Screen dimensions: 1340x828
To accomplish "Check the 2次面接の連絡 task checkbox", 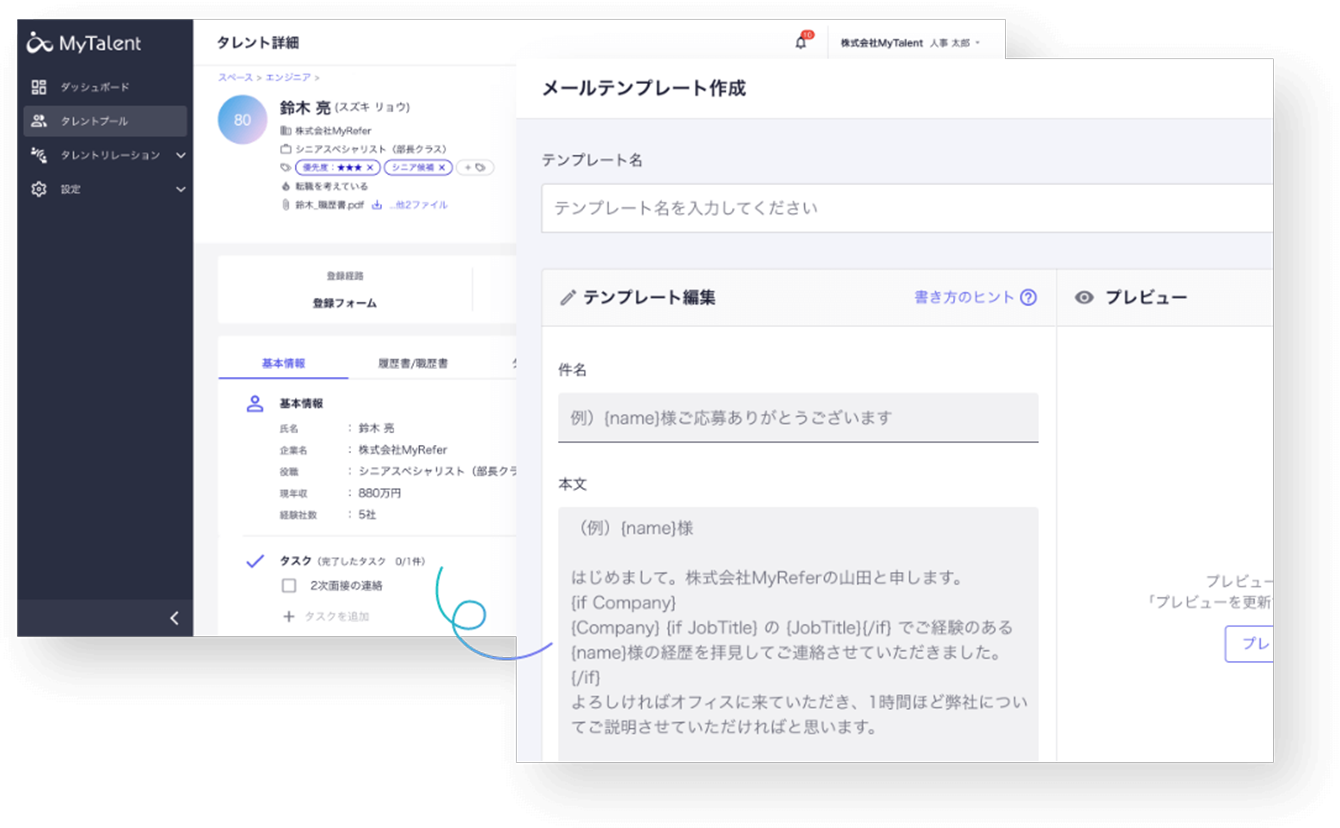I will click(289, 586).
